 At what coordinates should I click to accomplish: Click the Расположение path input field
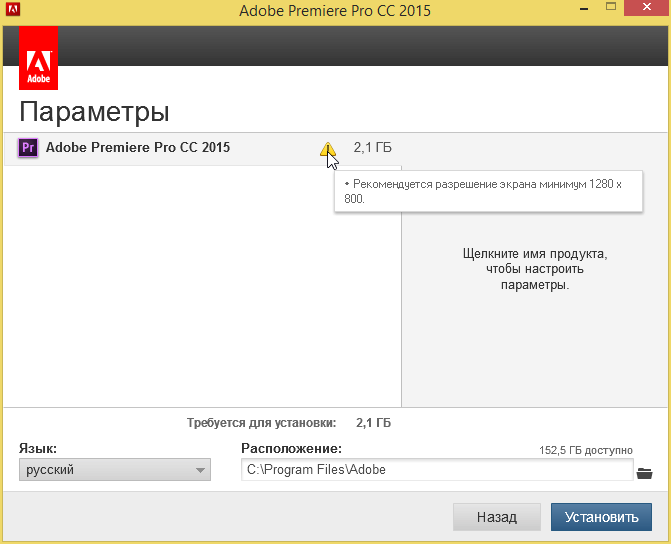437,470
